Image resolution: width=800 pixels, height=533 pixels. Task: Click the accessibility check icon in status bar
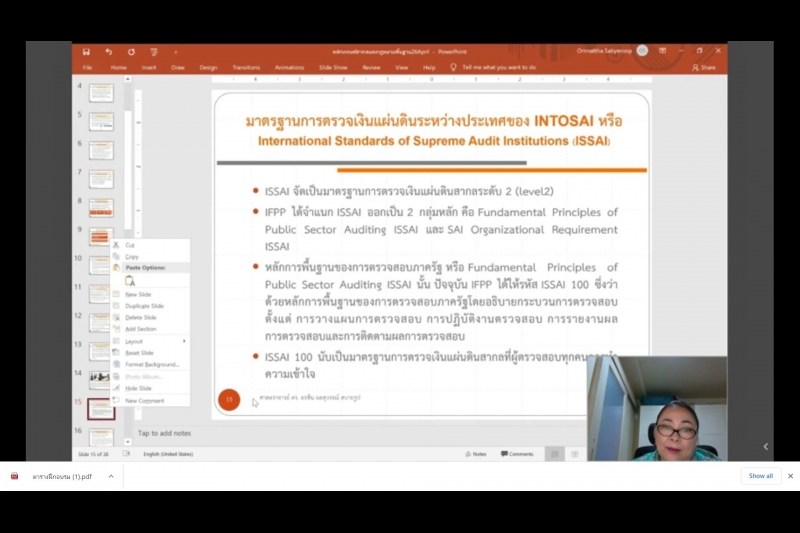click(x=126, y=454)
